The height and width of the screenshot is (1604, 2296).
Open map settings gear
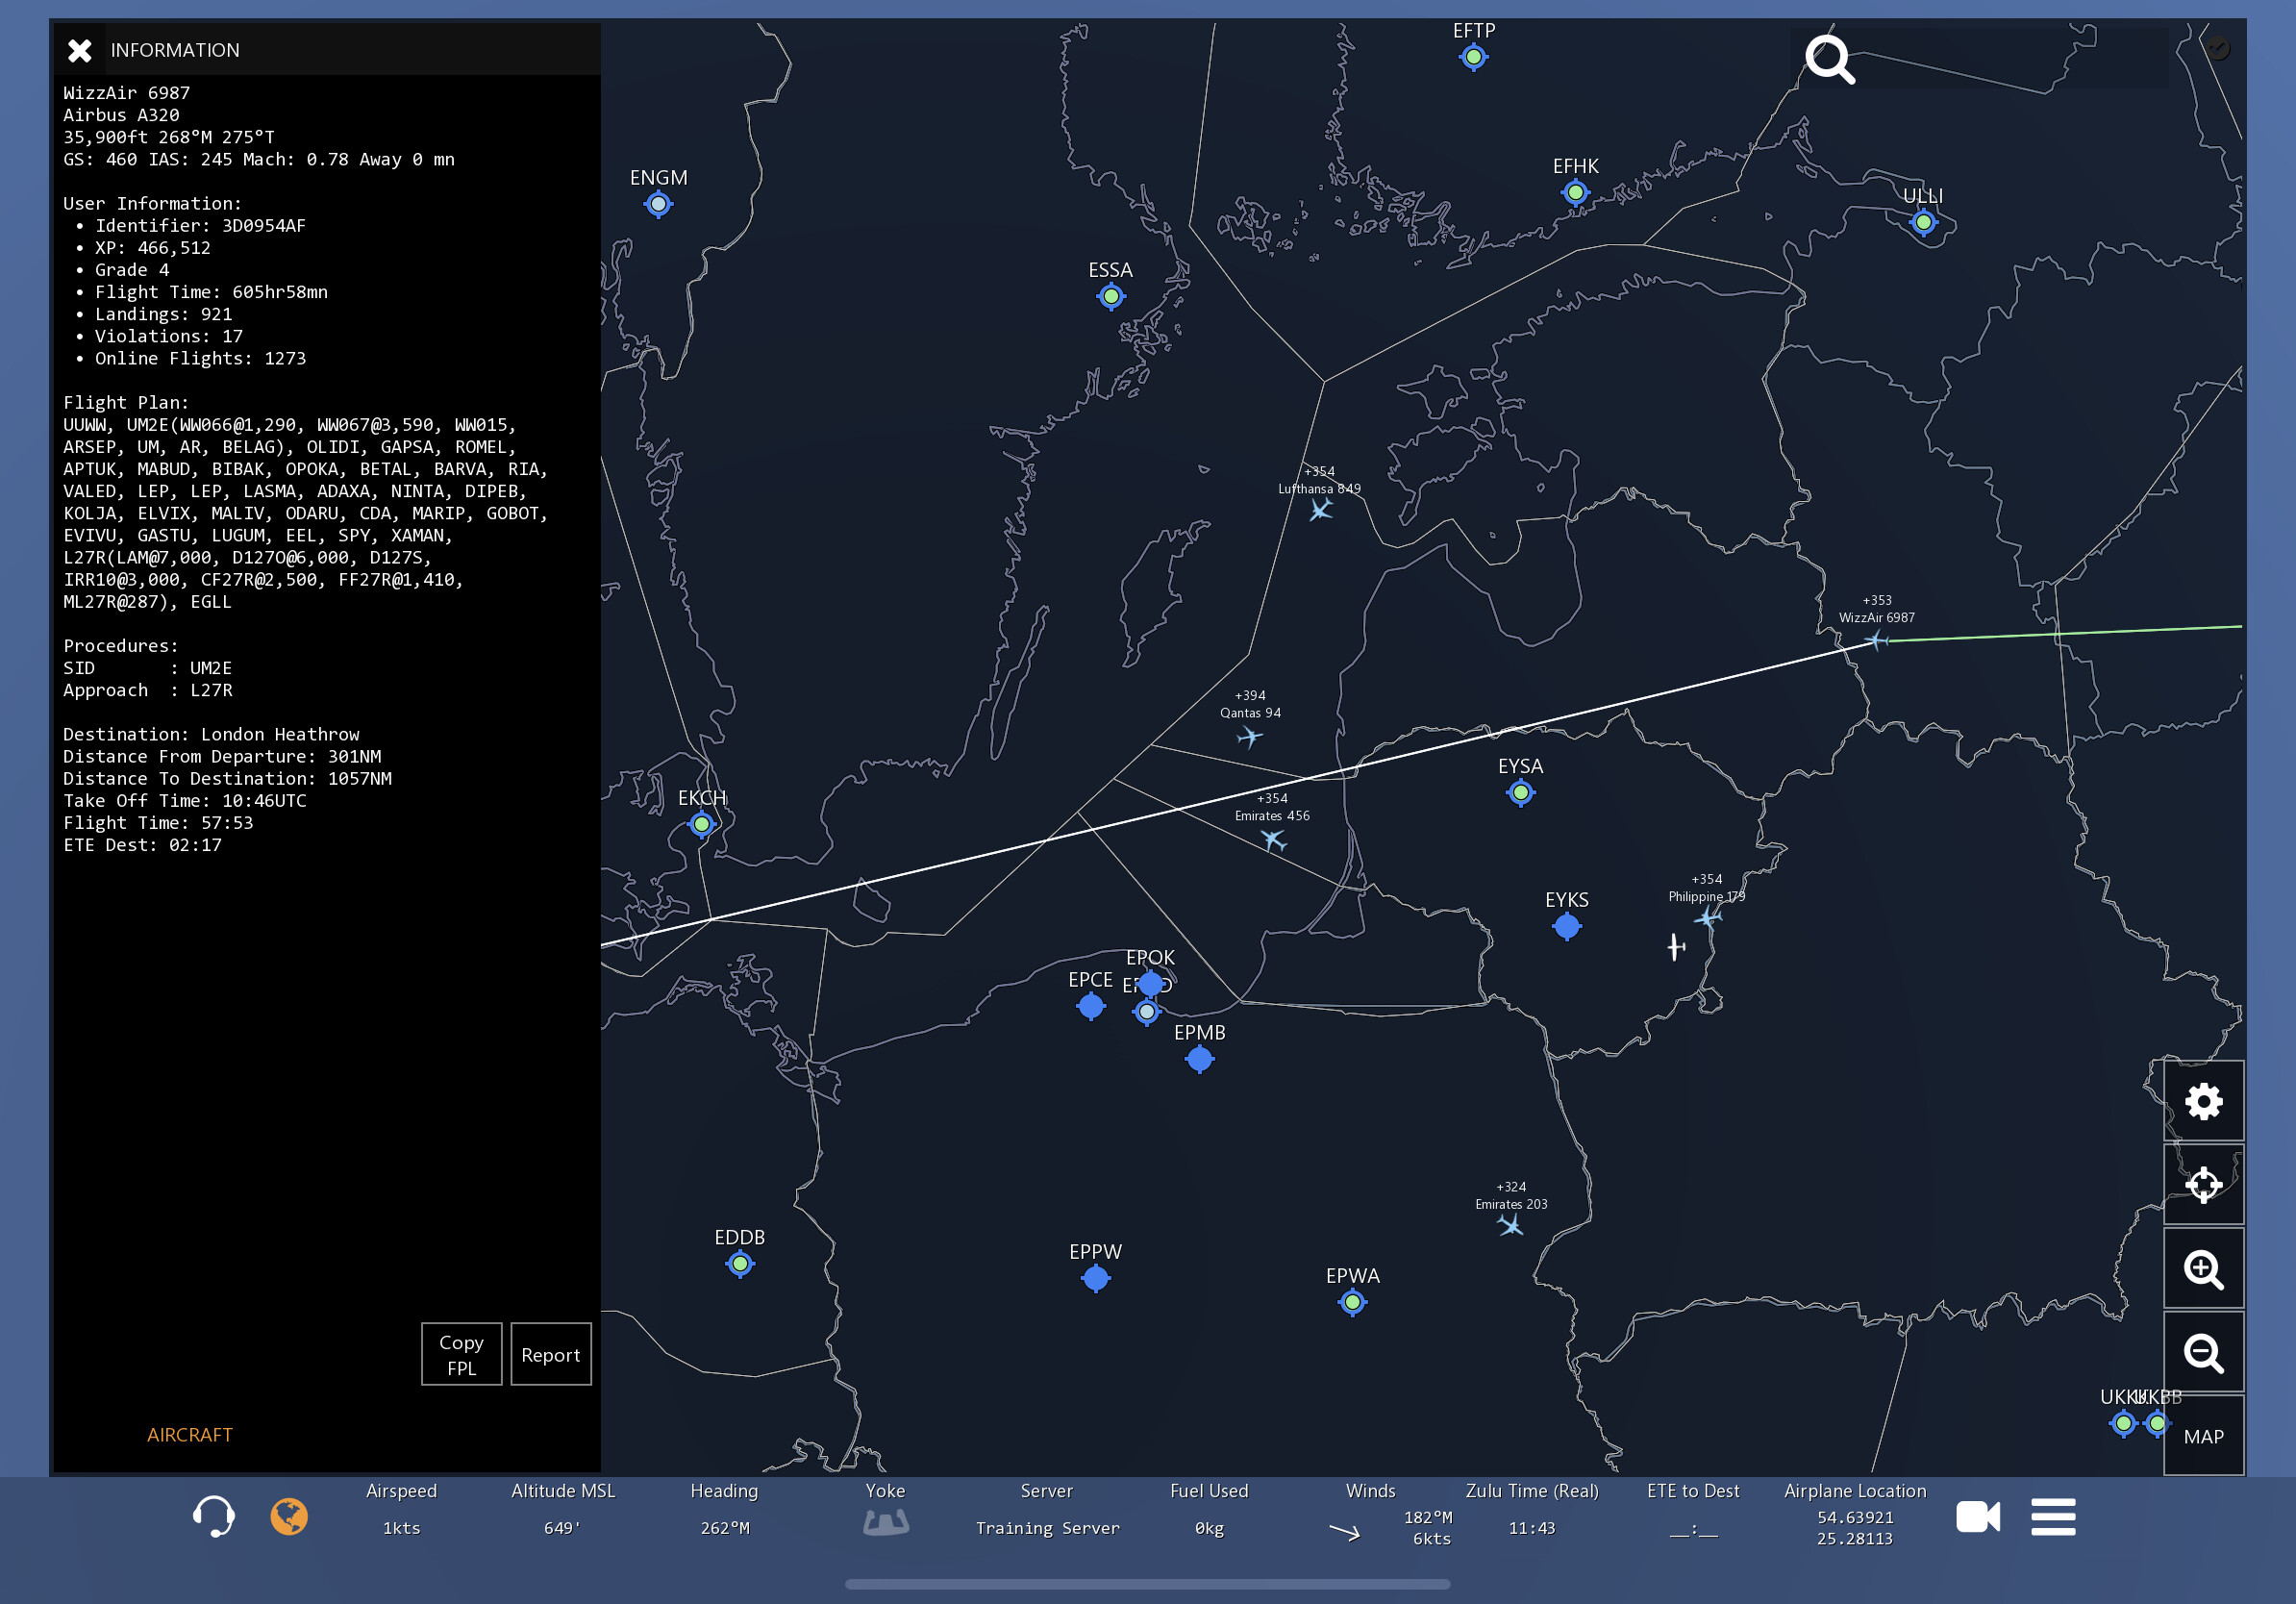click(x=2203, y=1102)
